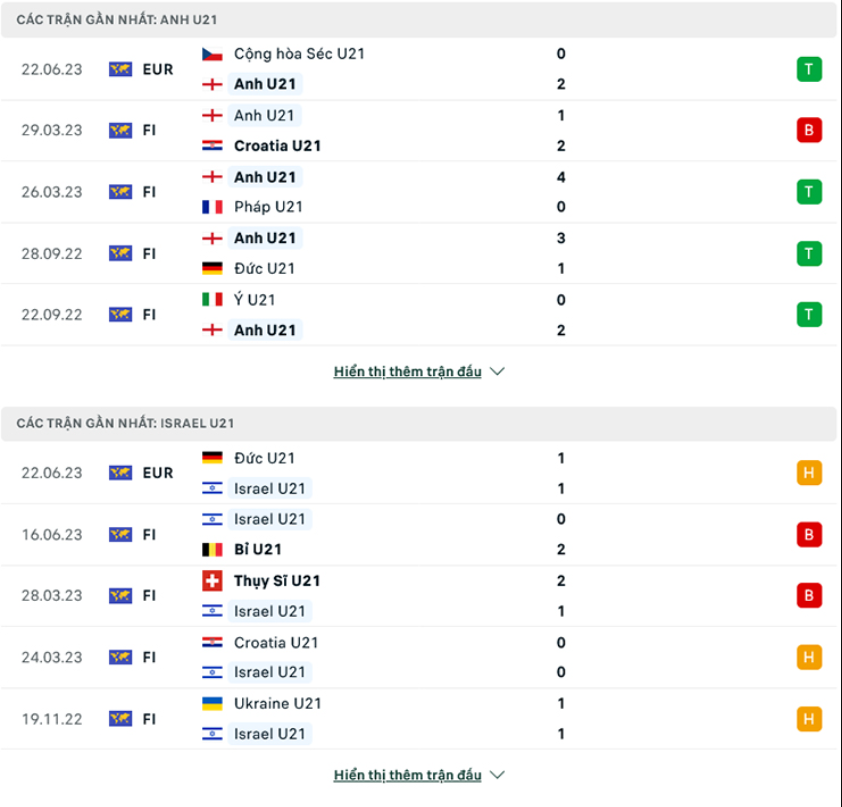Select the Czech Republic flag icon
This screenshot has height=807, width=842.
coord(212,53)
